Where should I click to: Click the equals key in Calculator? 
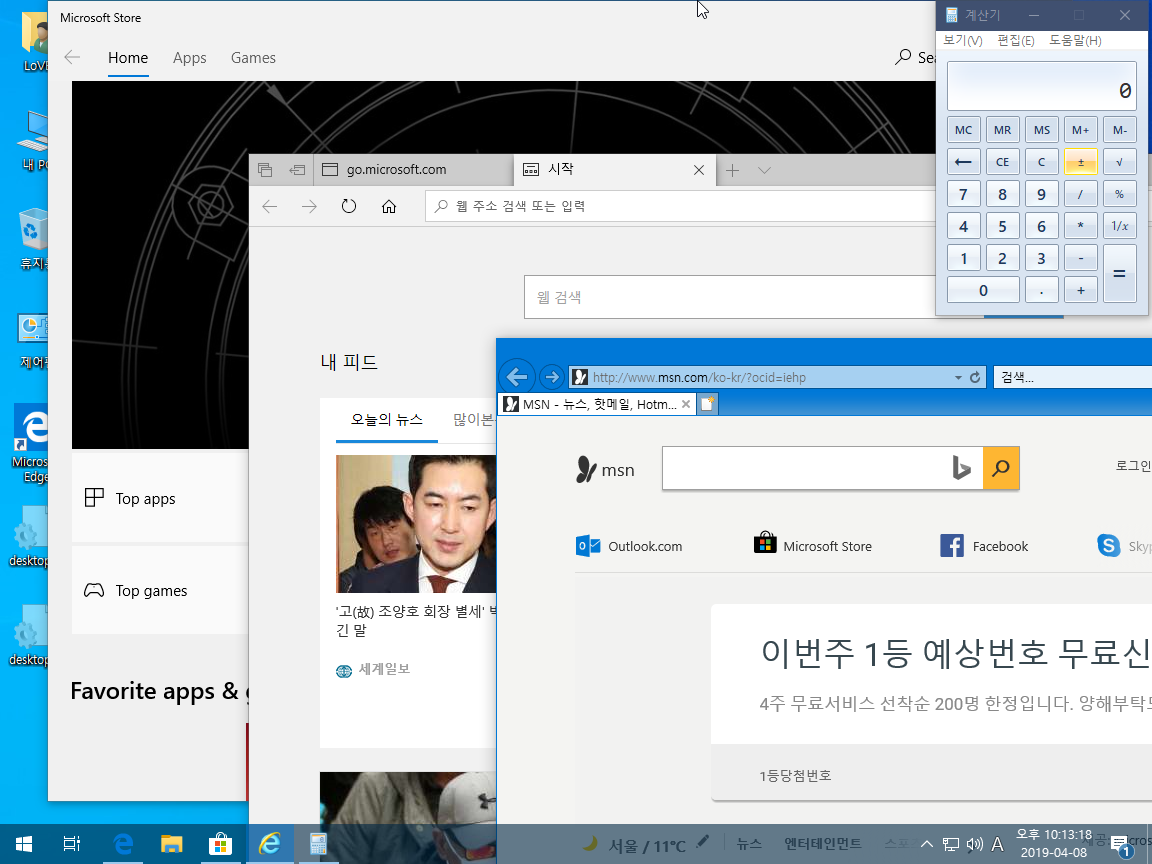coord(1119,273)
